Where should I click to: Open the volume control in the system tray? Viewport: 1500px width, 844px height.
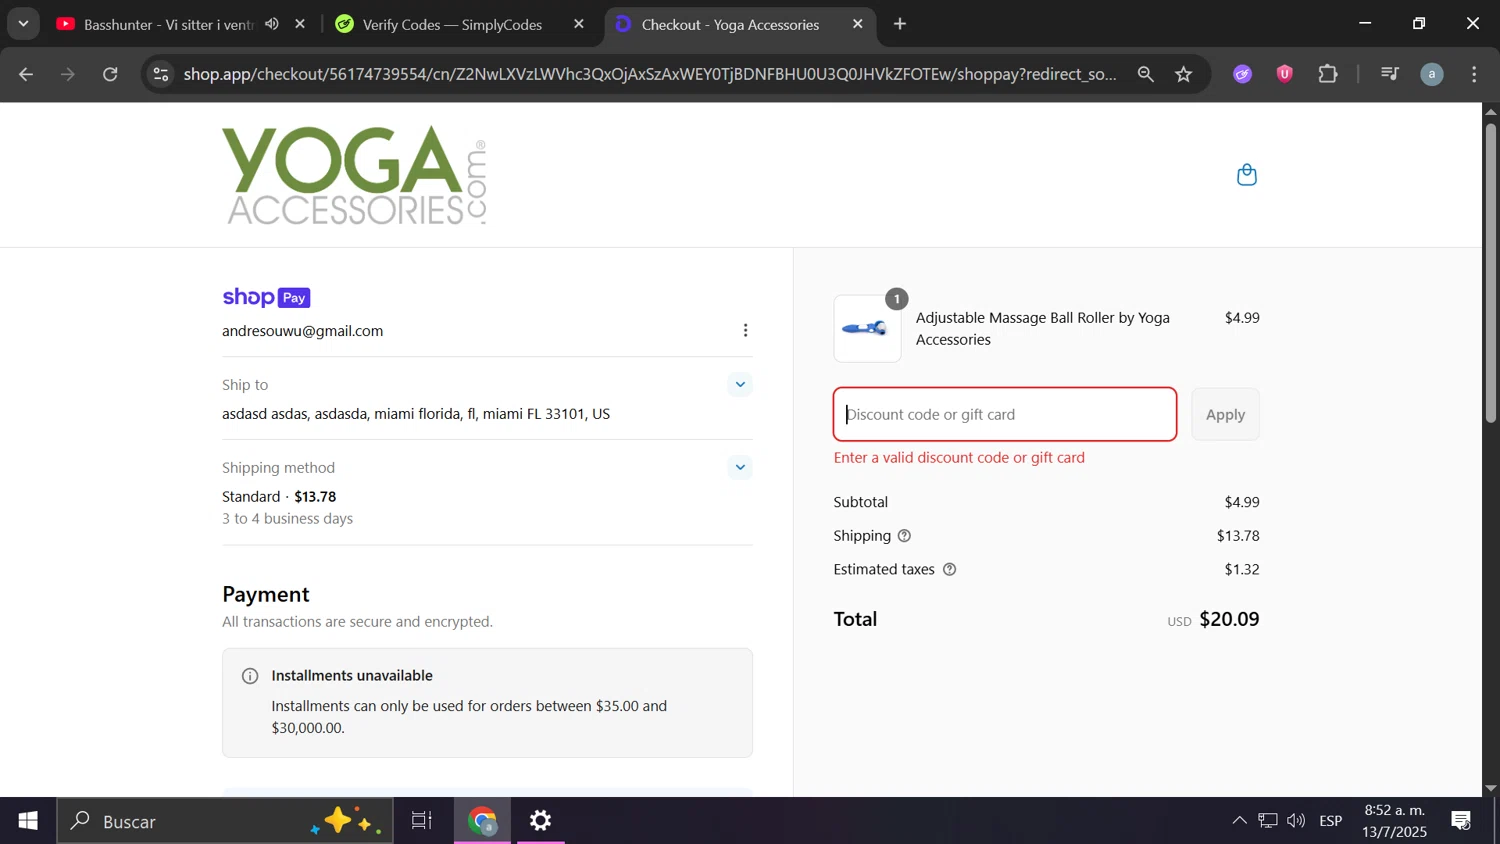point(1296,821)
